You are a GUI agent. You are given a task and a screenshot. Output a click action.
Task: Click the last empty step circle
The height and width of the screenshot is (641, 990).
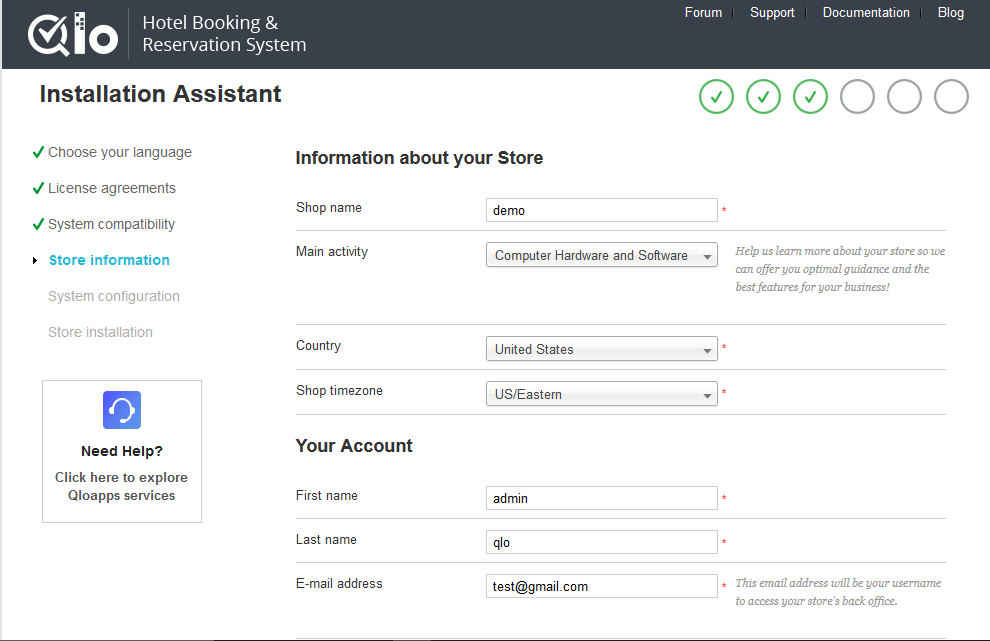pyautogui.click(x=951, y=97)
